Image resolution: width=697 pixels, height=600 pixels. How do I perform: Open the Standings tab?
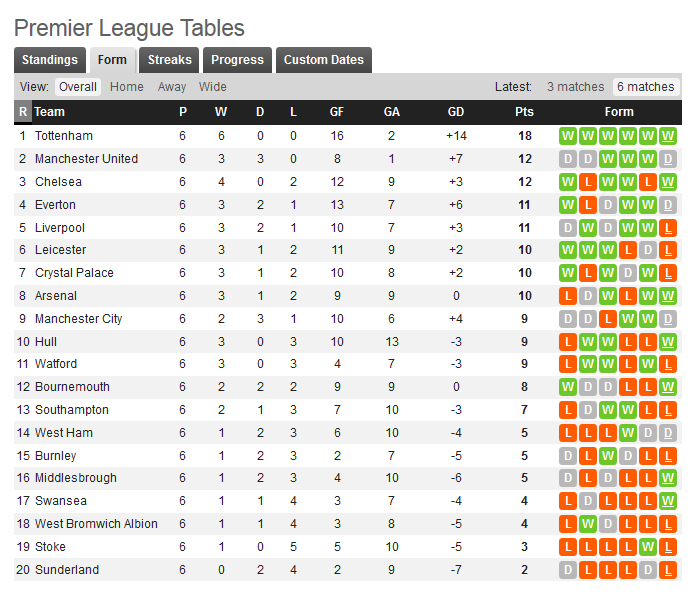[50, 60]
